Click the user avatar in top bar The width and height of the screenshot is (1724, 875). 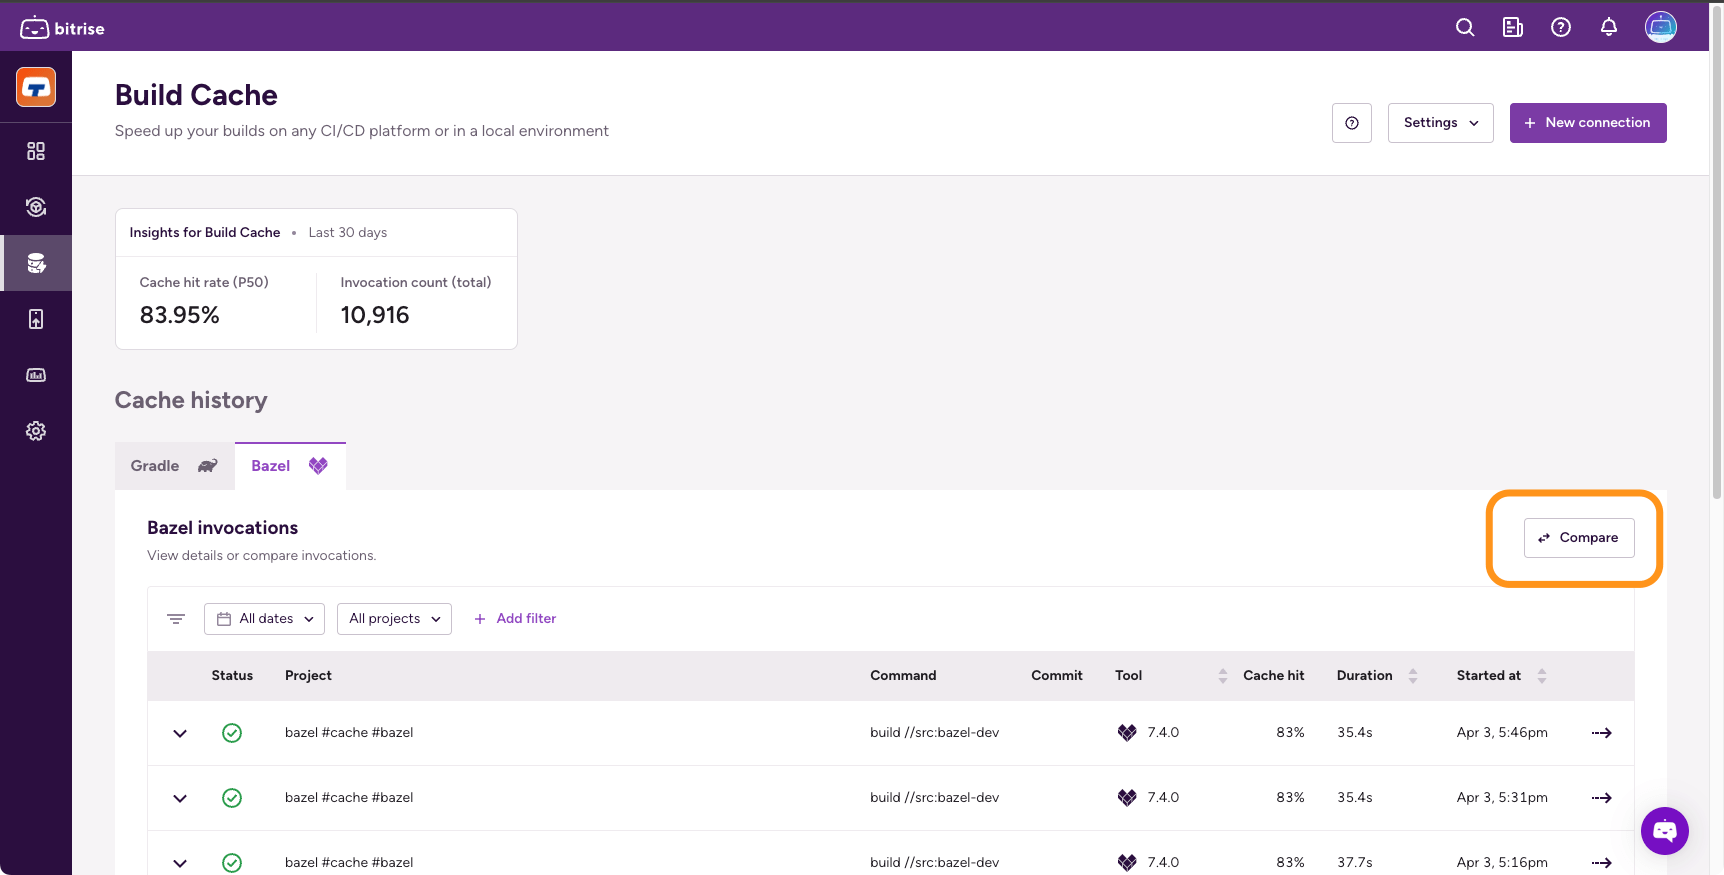click(x=1660, y=28)
